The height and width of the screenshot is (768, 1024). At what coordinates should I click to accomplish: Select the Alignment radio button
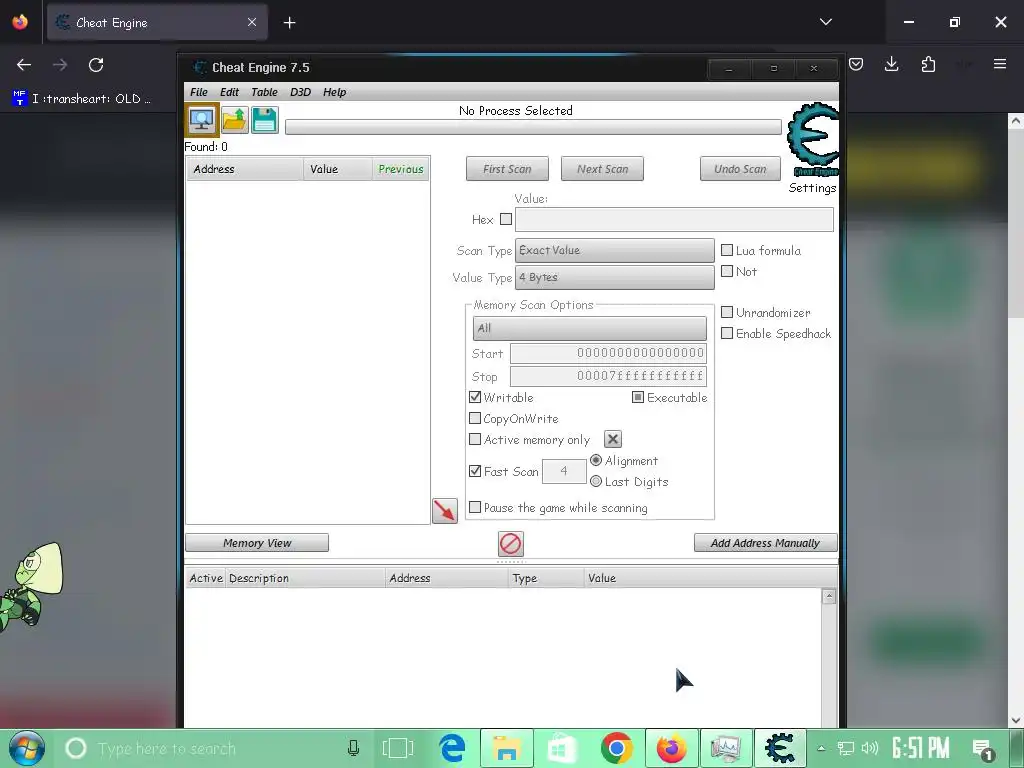tap(596, 460)
